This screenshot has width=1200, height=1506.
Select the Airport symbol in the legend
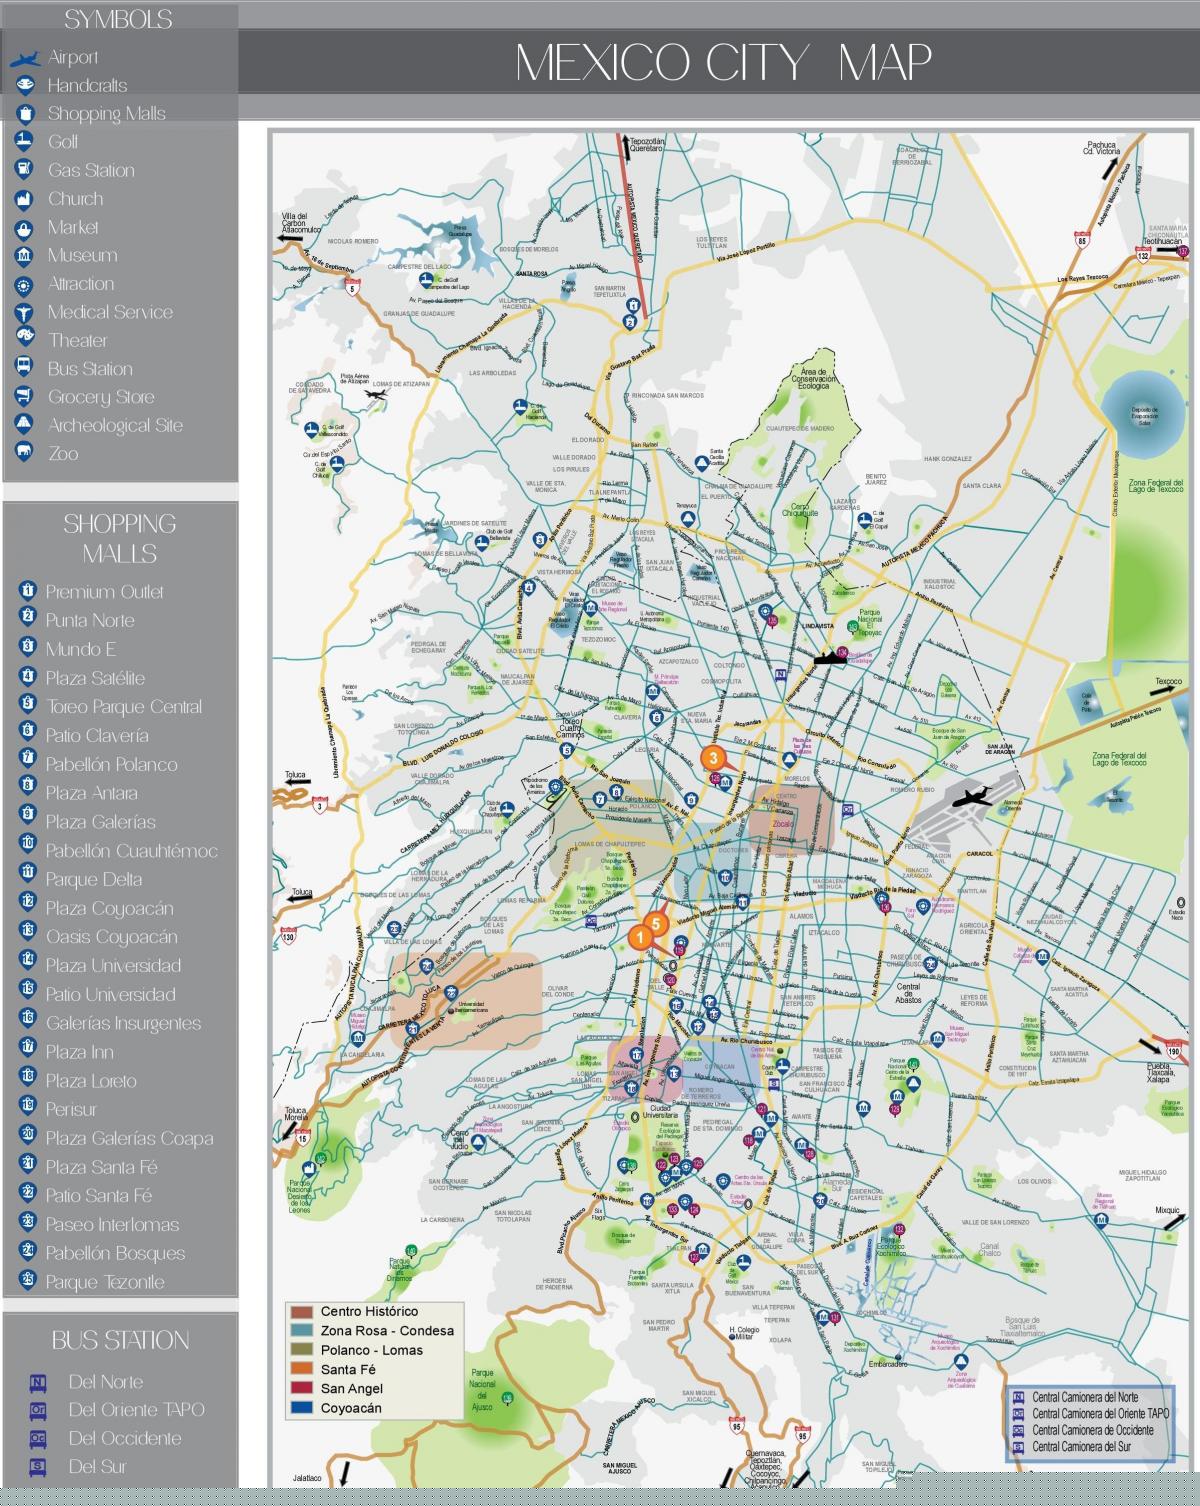coord(25,57)
